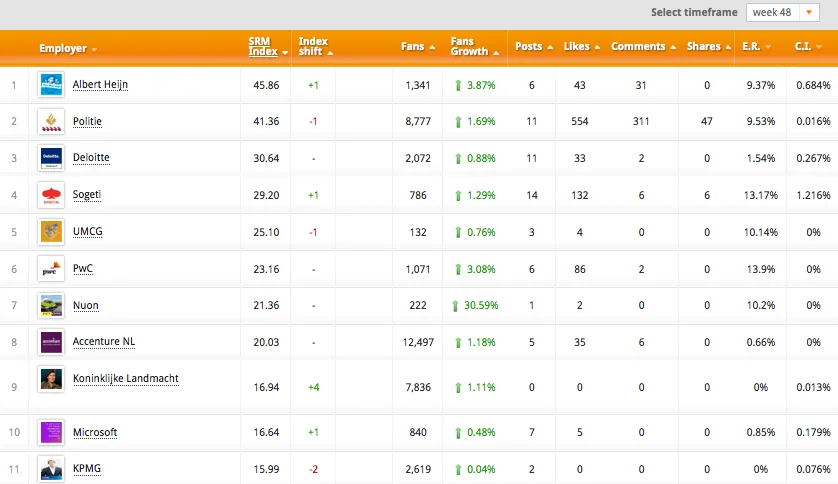Click Koninklijke Landmacht logo thumbnail

coord(51,379)
